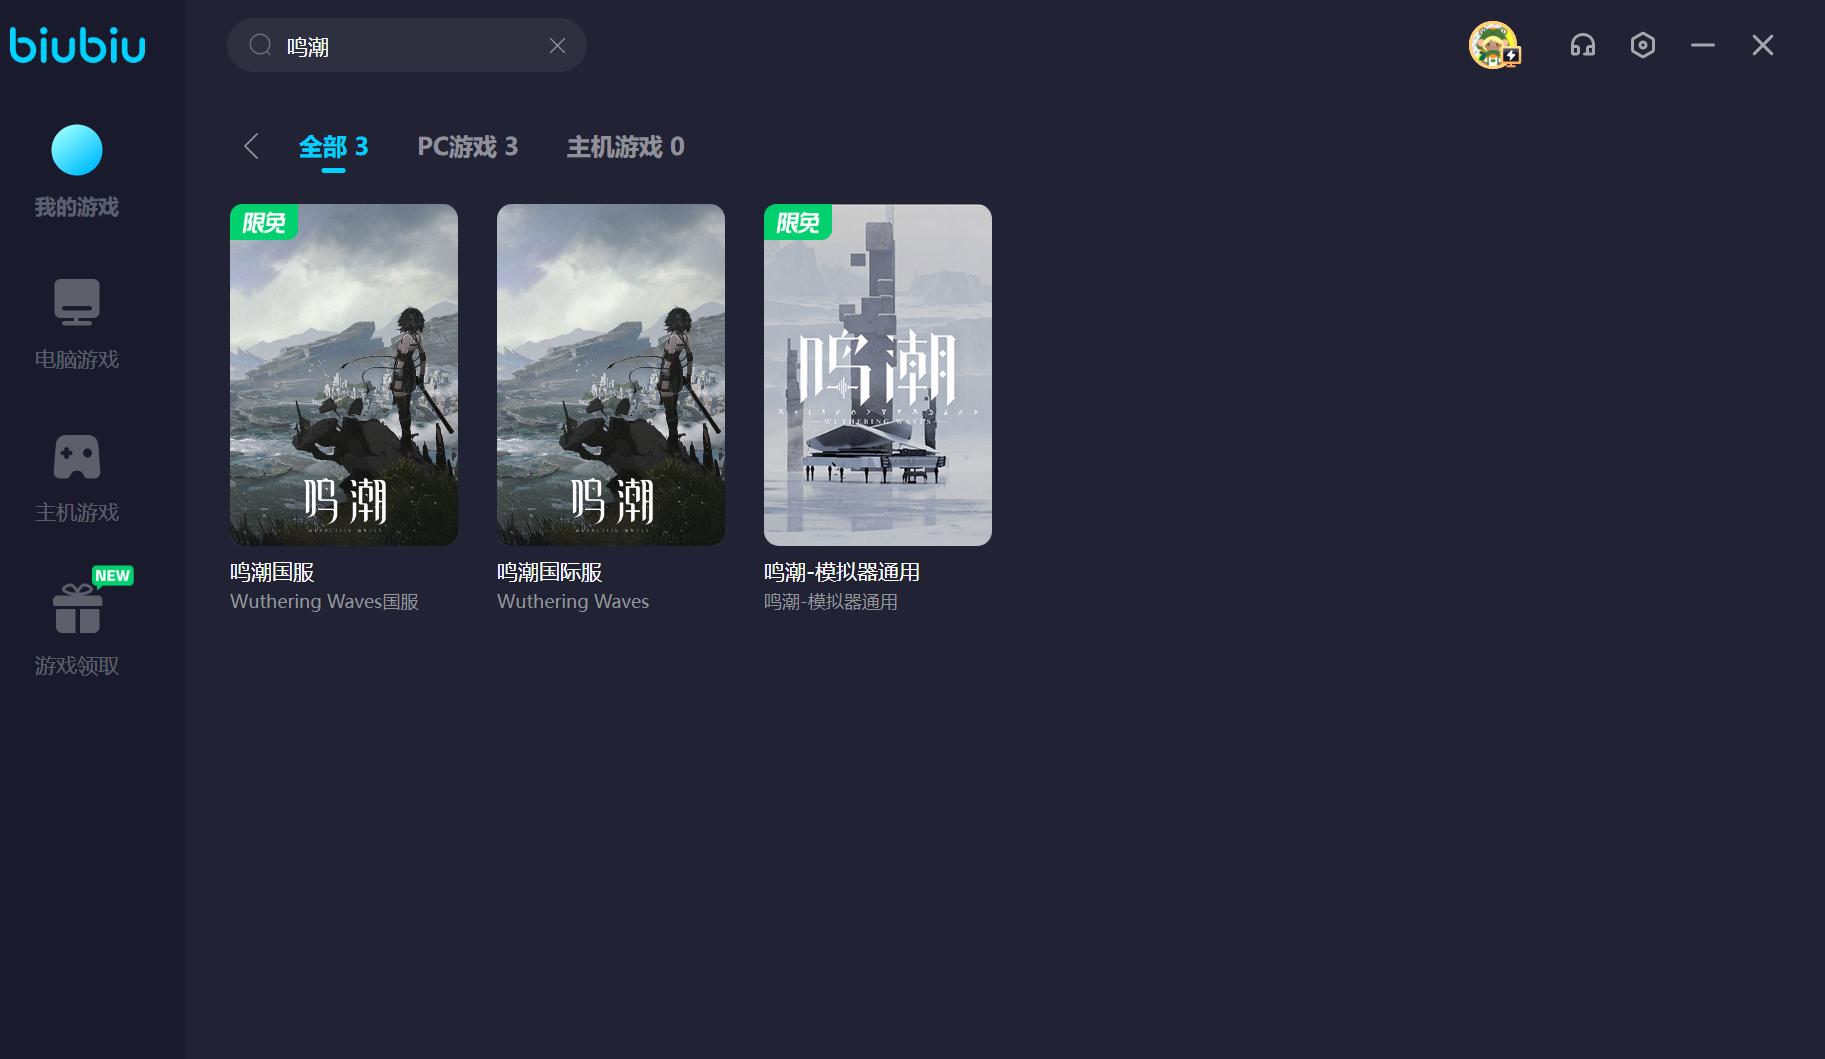Select the 鸣潮-模拟器通用 game cover
Image resolution: width=1825 pixels, height=1059 pixels.
878,375
